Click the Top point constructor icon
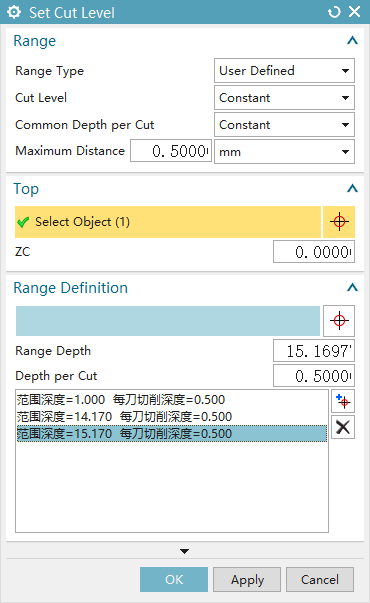The height and width of the screenshot is (603, 370). coord(339,222)
